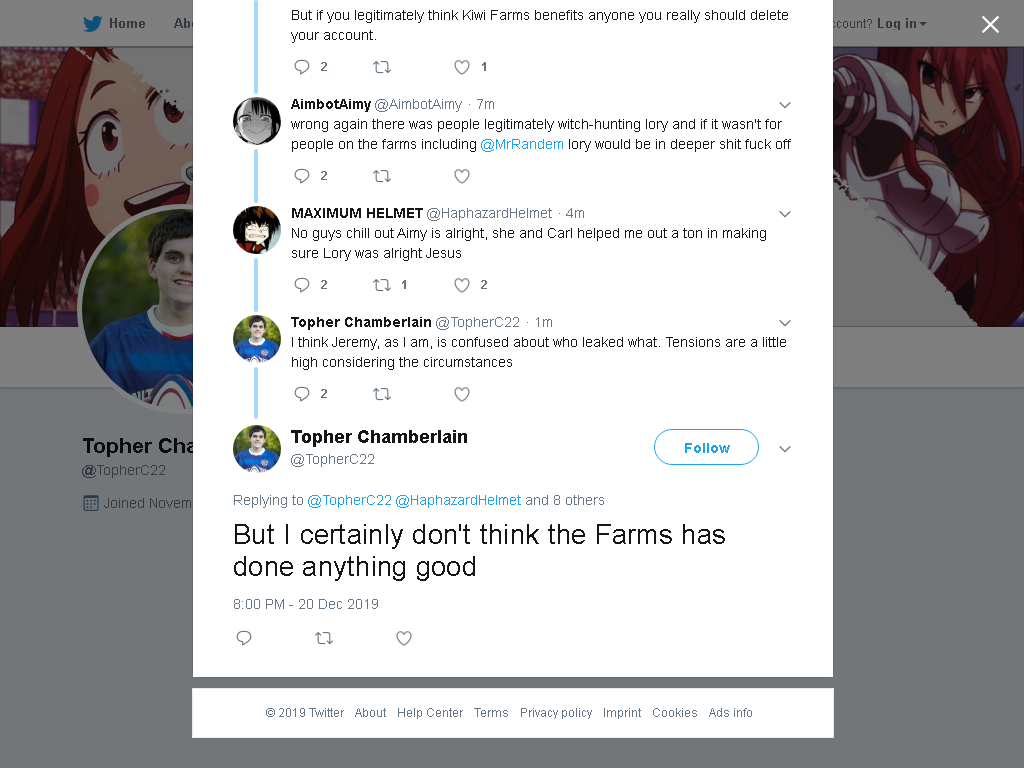Reply to the main Farms tweet
1024x768 pixels.
pyautogui.click(x=244, y=638)
